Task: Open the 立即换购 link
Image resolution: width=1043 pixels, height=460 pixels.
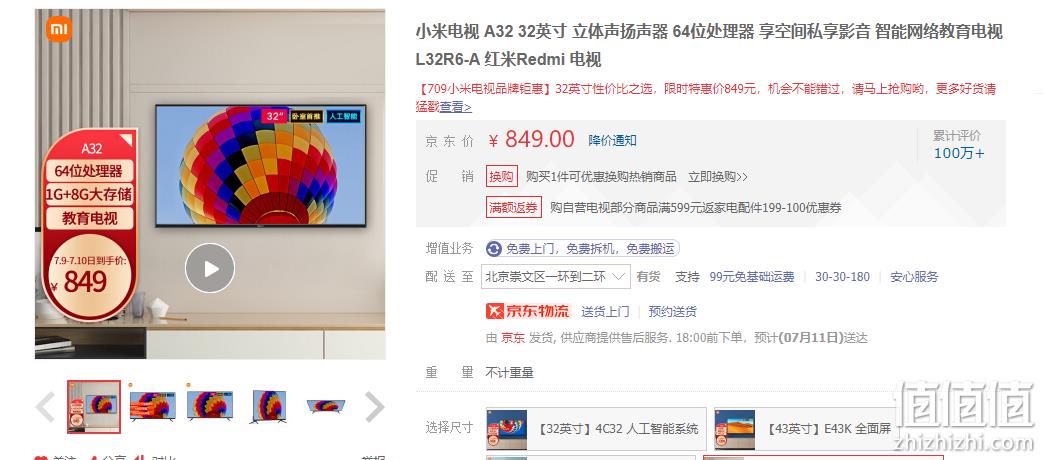Action: pos(718,177)
